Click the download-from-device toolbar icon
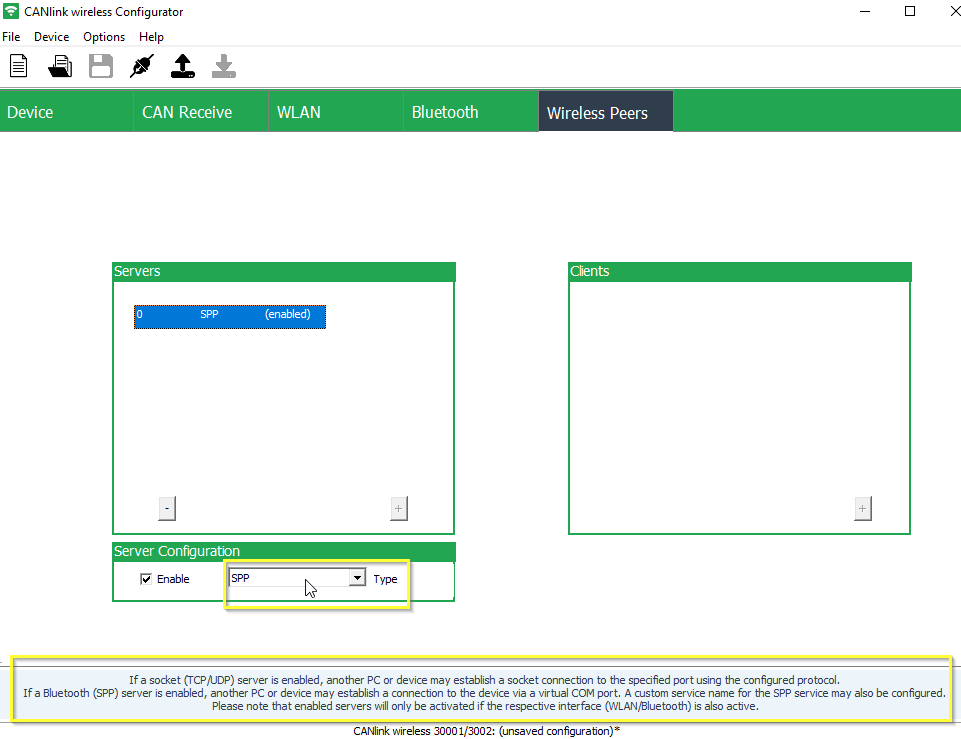The image size is (961, 739). [x=223, y=66]
